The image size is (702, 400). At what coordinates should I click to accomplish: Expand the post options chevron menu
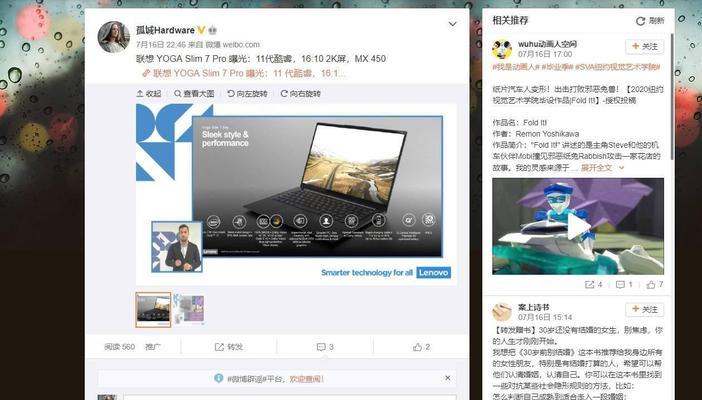click(453, 24)
